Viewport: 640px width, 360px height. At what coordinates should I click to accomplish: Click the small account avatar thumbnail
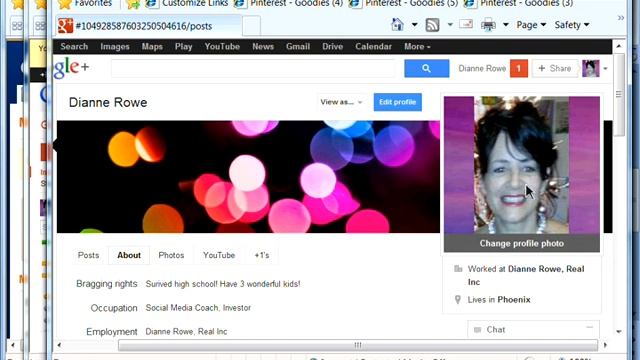[591, 68]
